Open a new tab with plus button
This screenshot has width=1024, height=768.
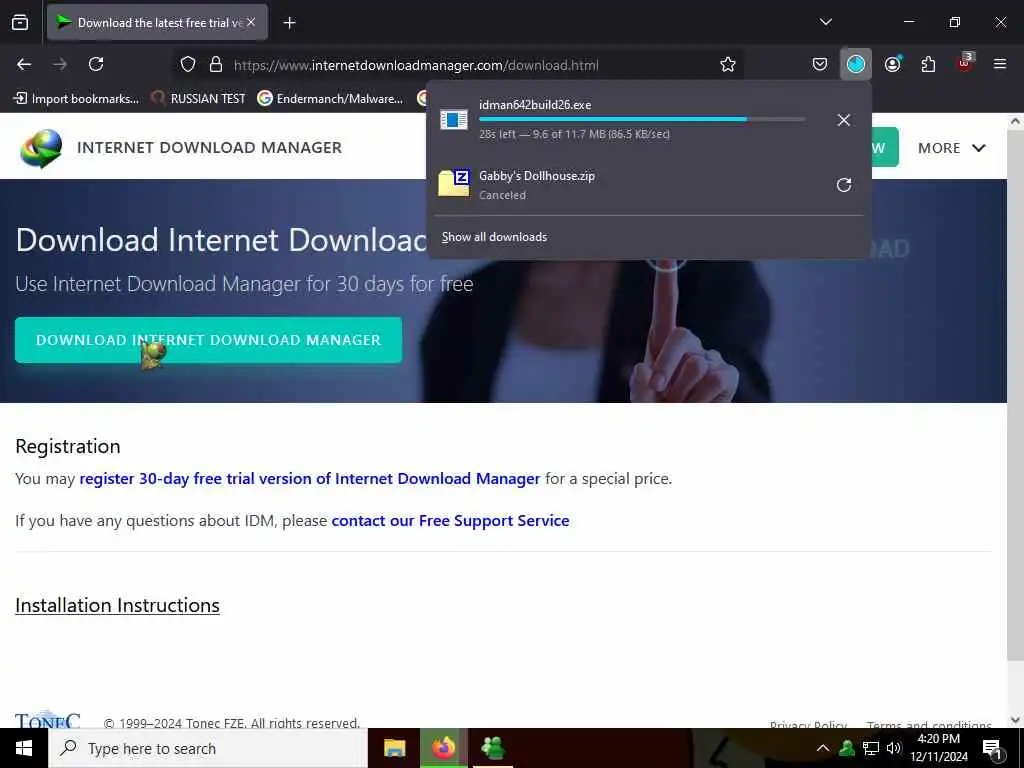pos(289,23)
